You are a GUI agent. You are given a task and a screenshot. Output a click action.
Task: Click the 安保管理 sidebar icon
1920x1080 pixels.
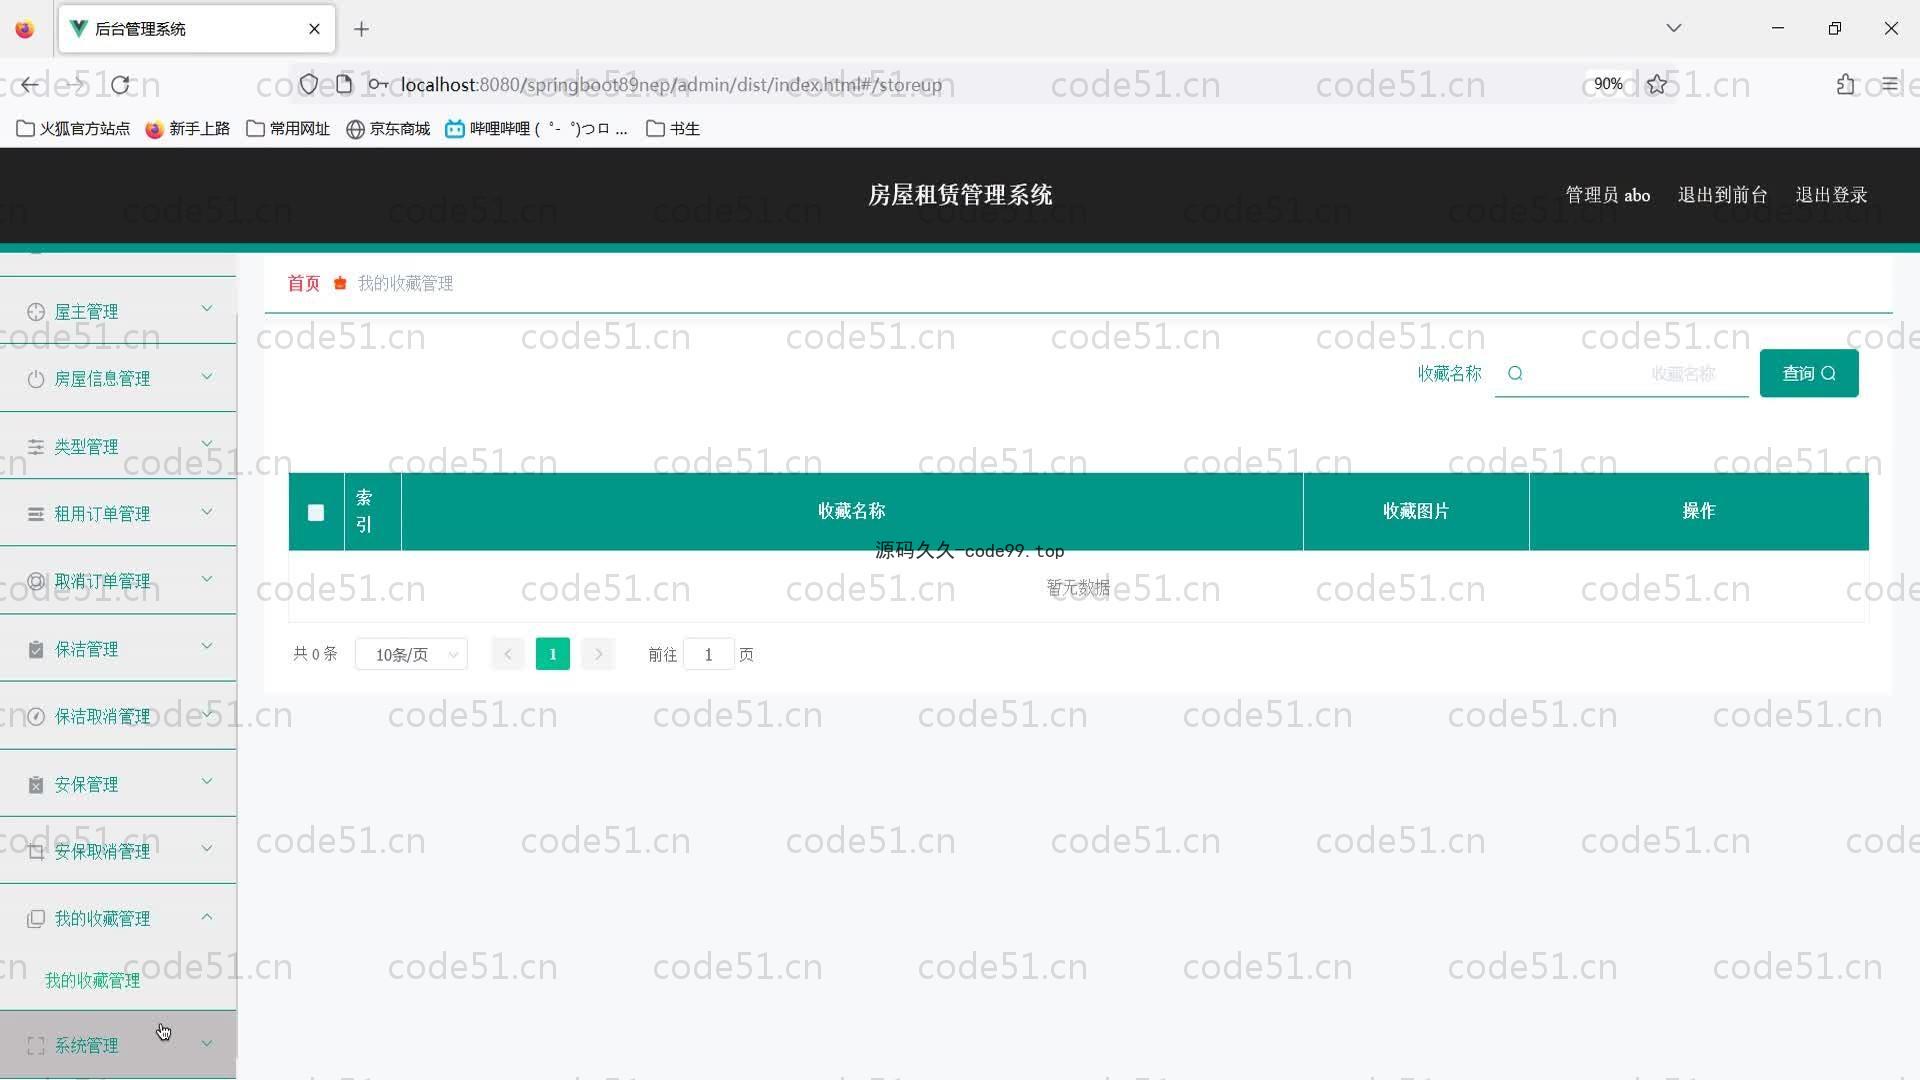coord(36,785)
